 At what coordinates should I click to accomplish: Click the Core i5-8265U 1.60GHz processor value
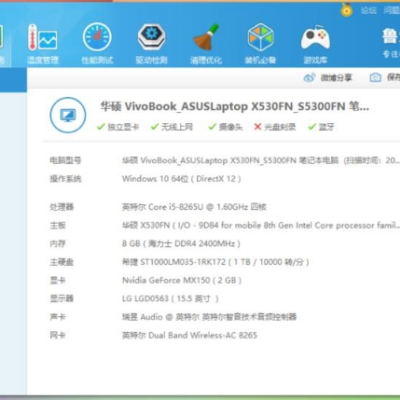tap(194, 207)
